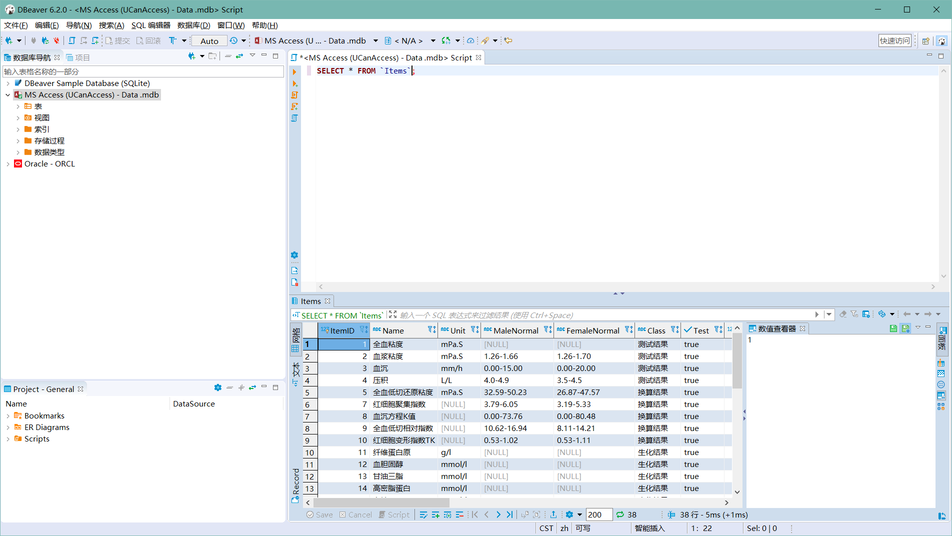Collapse all in Database Navigator panel

click(228, 56)
